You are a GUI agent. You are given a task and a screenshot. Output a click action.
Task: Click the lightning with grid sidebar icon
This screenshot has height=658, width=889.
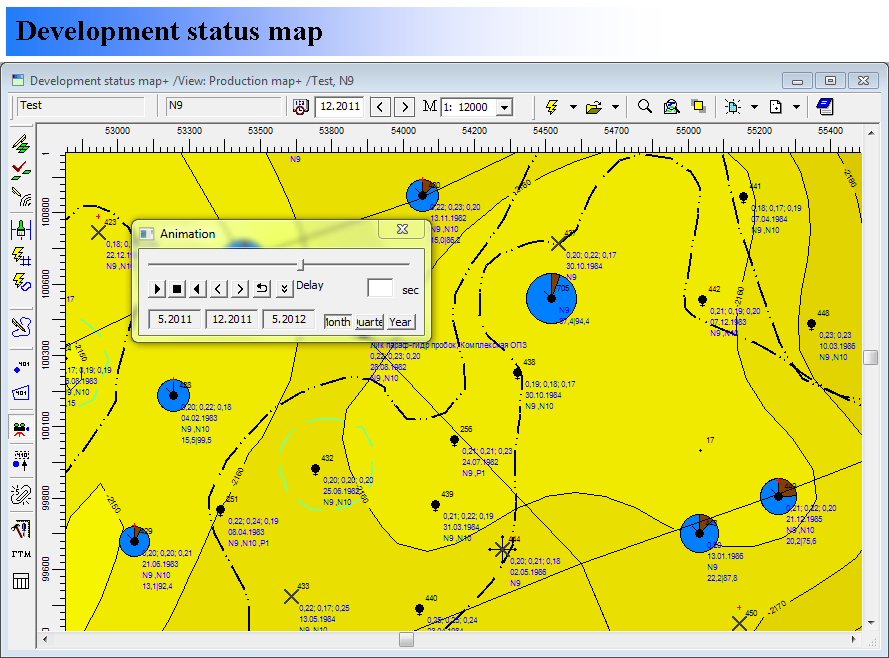pos(21,256)
